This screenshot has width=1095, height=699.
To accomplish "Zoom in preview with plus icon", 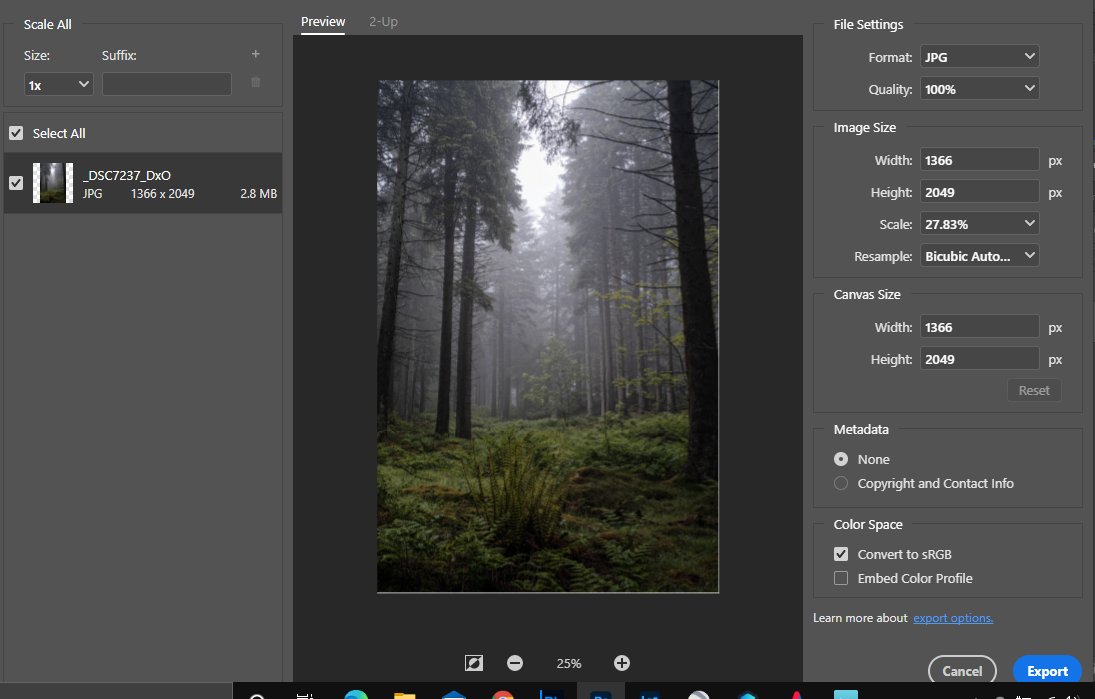I will tap(622, 663).
